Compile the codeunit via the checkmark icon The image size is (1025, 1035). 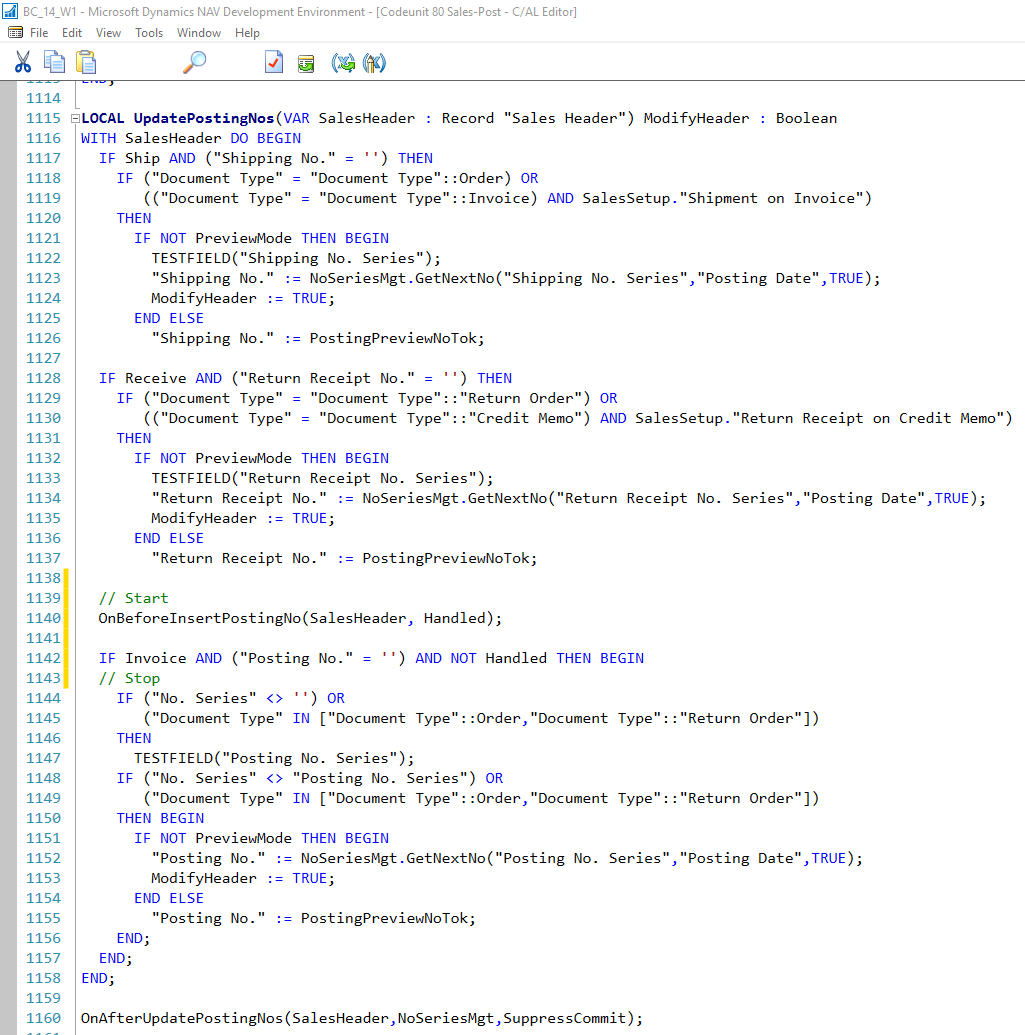coord(273,62)
